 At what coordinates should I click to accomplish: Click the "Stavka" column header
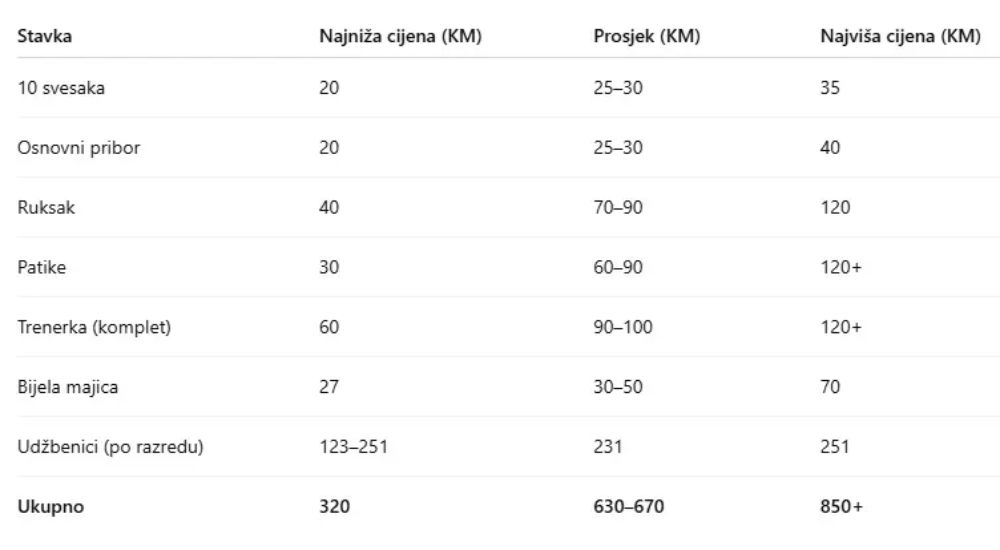click(x=45, y=36)
